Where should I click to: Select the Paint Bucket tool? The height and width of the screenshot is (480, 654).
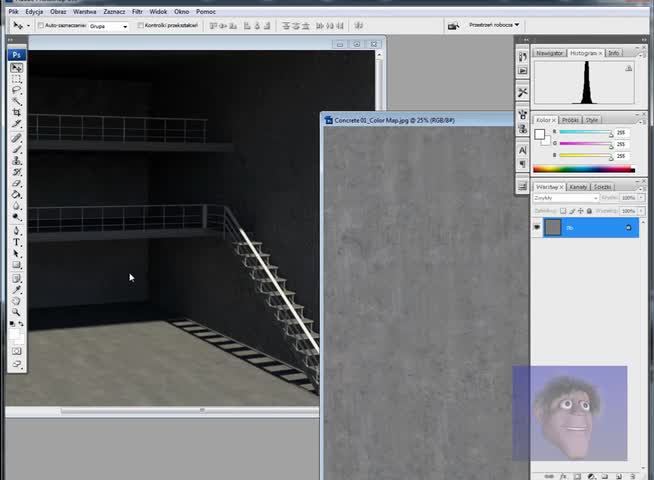17,194
